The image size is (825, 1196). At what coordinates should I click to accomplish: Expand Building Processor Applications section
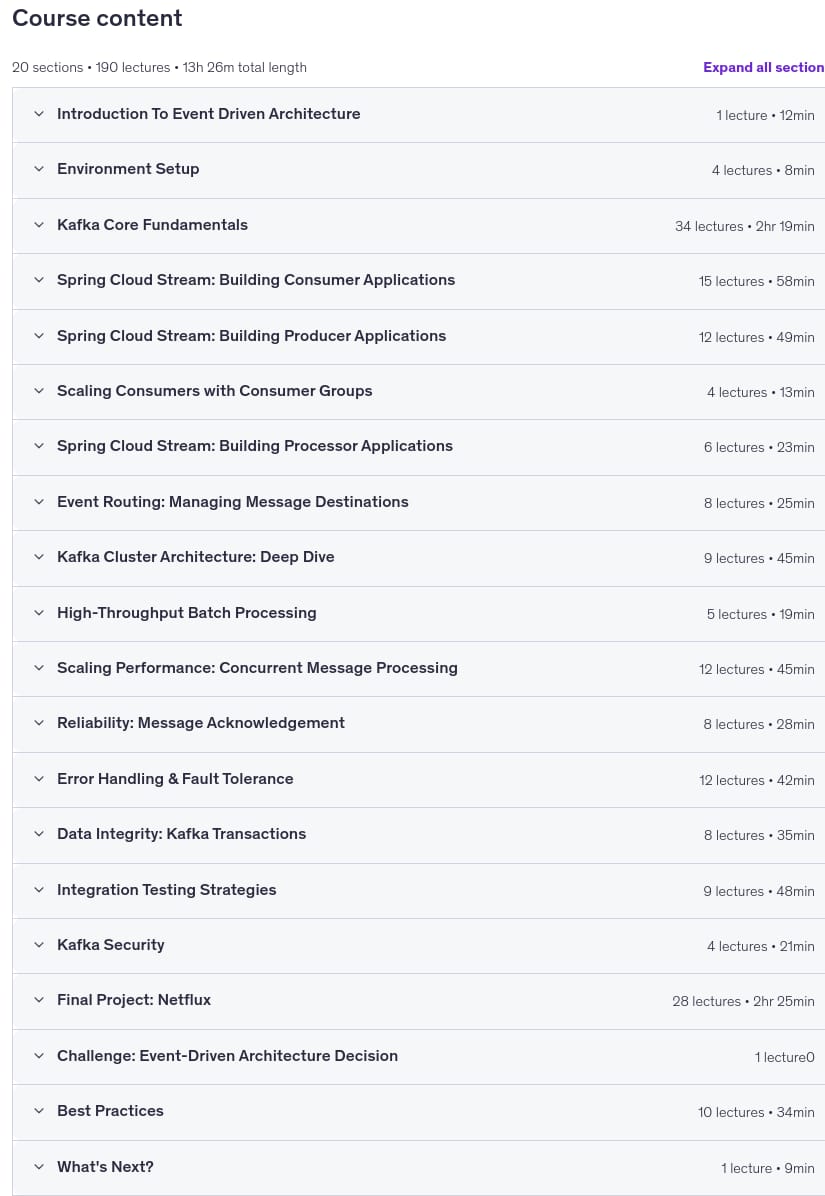(419, 447)
